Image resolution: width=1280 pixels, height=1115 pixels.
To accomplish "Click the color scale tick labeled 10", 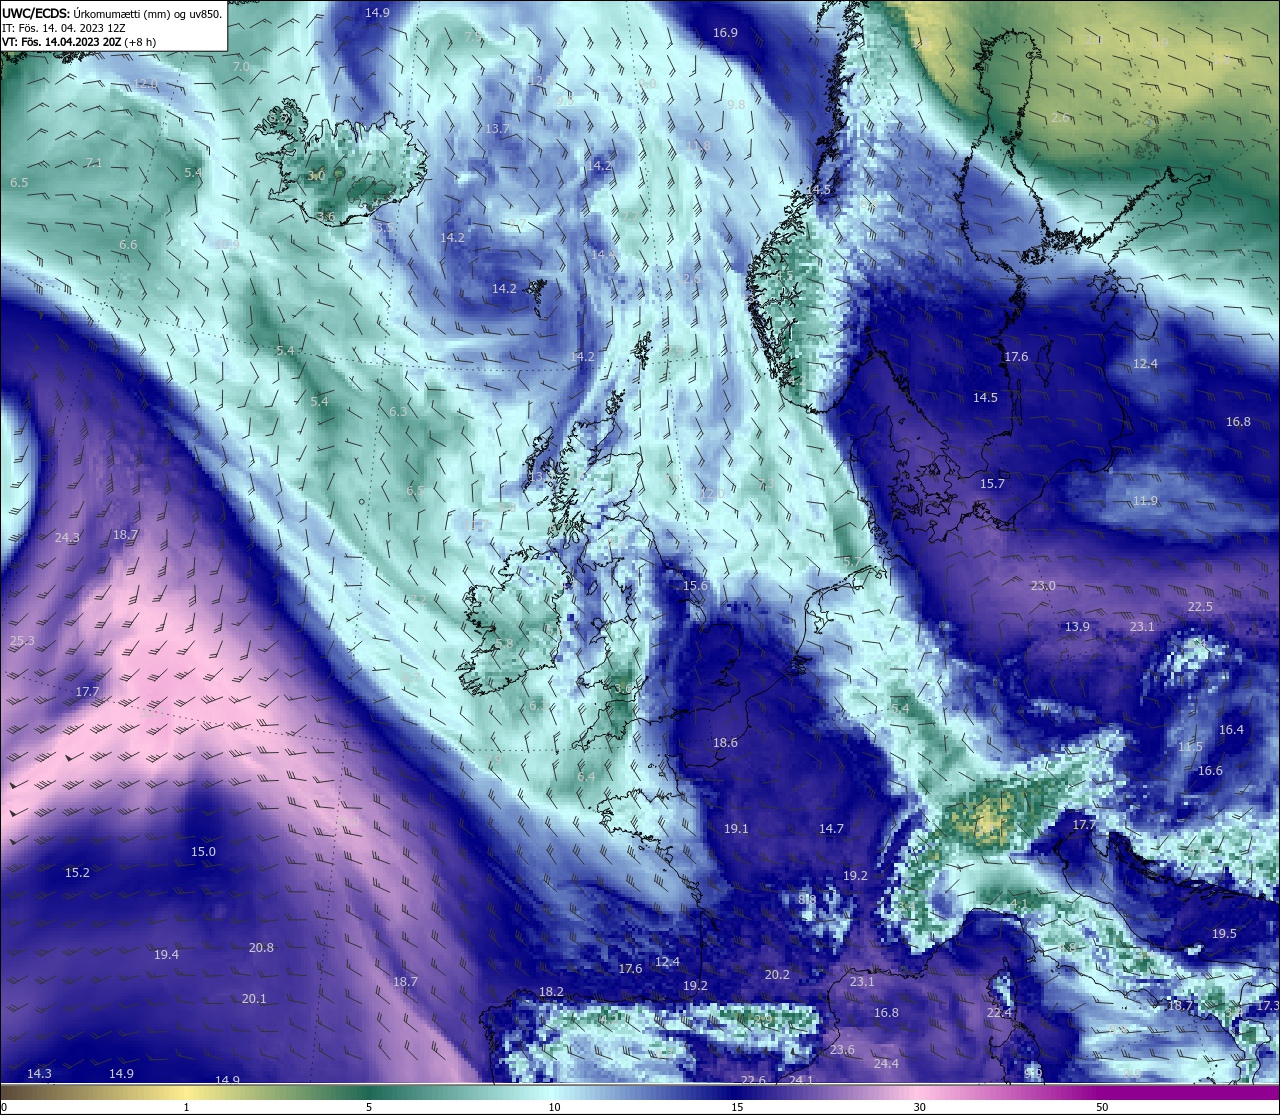I will click(553, 1107).
